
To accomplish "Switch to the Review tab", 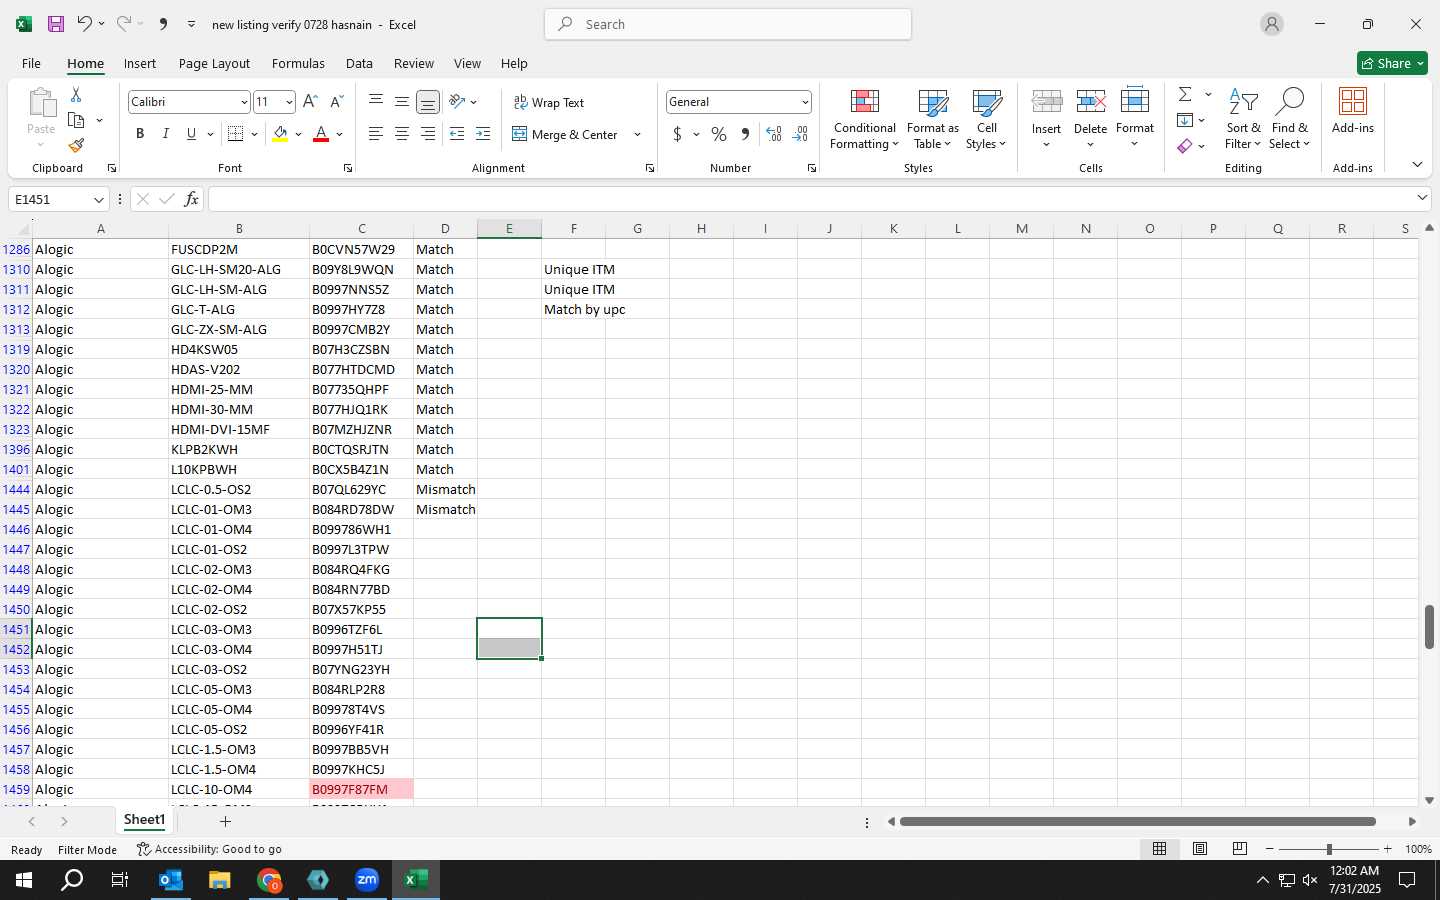I will coord(414,63).
